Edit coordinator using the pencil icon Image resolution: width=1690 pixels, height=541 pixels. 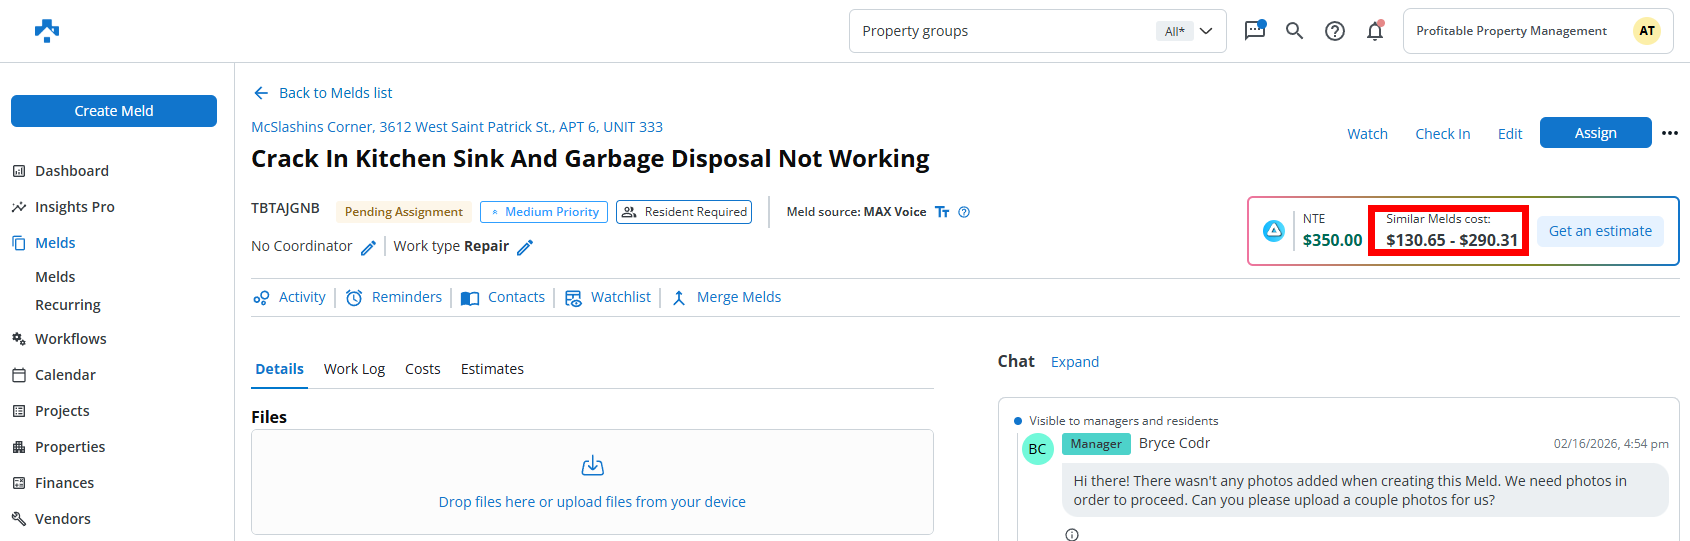[x=368, y=247]
